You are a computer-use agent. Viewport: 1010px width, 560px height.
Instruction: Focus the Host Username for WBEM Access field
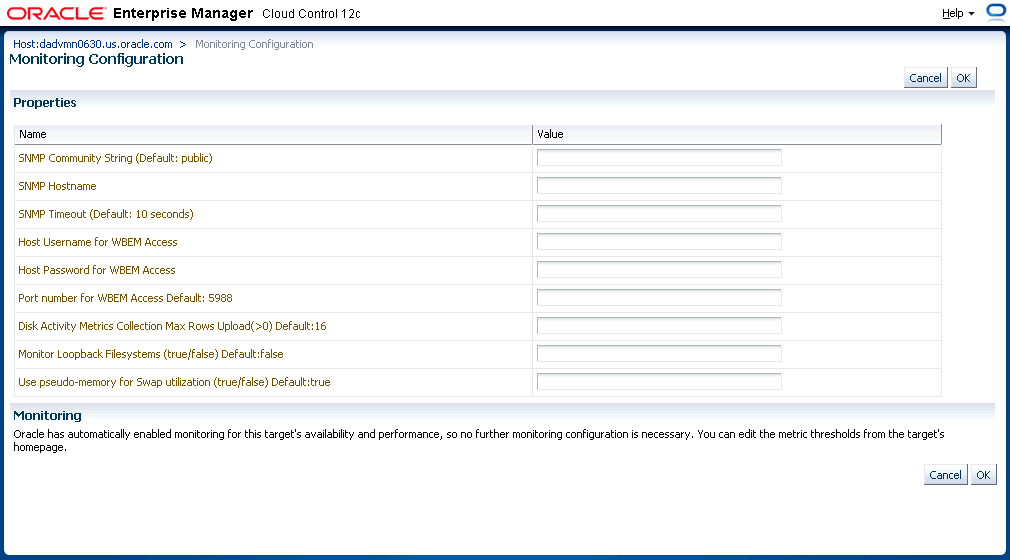click(x=659, y=242)
